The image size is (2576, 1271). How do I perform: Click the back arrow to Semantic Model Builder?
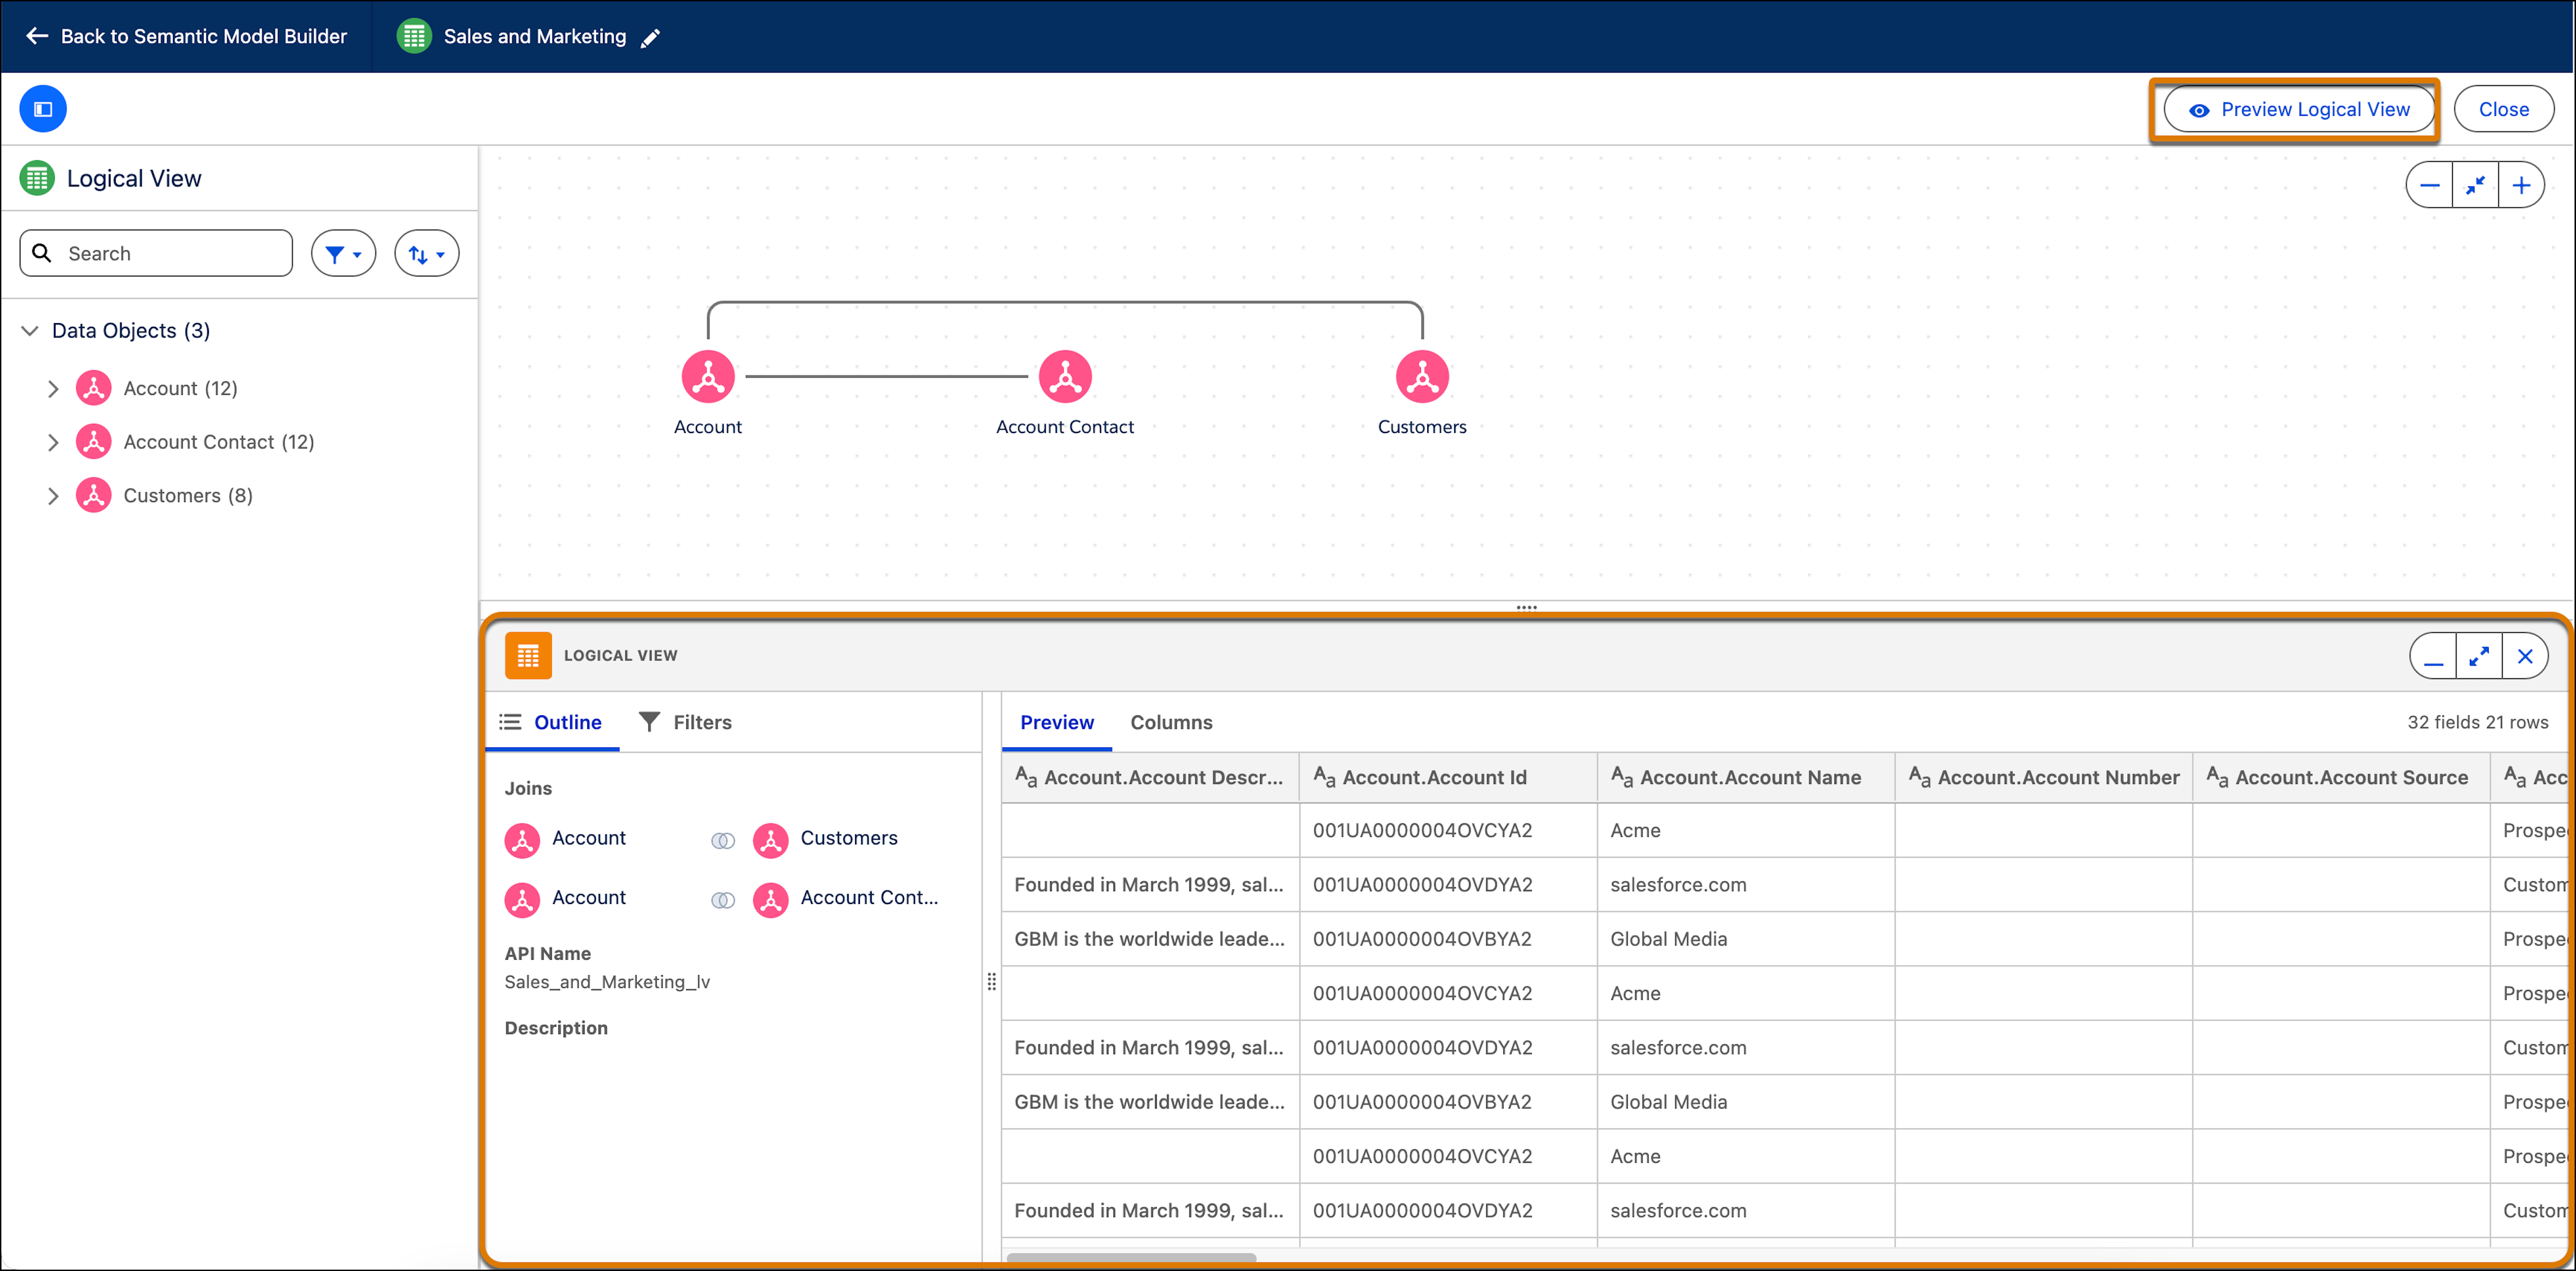click(x=37, y=36)
